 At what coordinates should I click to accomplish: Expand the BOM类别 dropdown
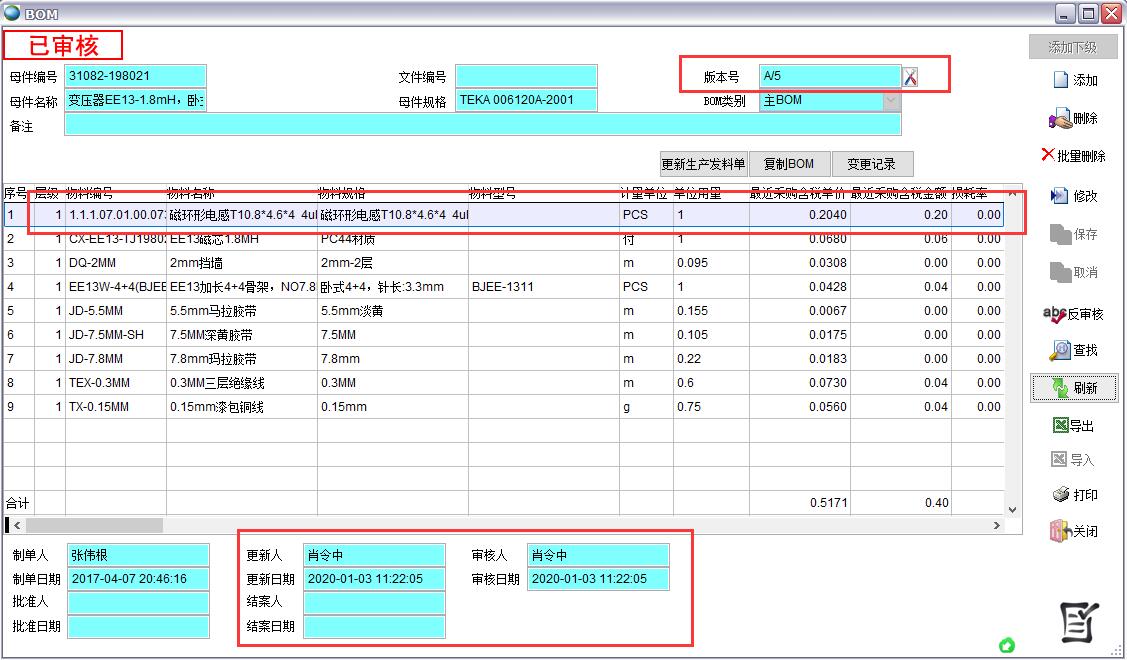pos(890,101)
